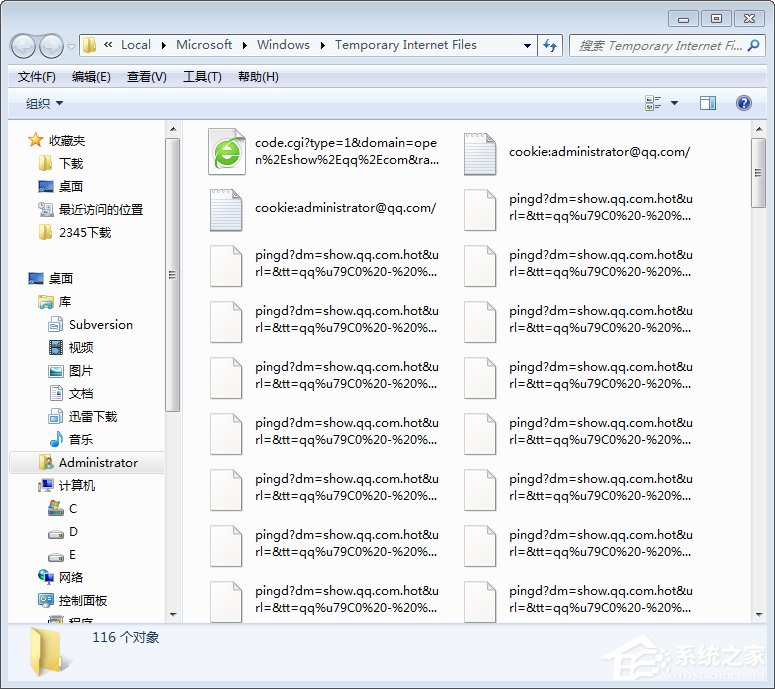Open 最近访问的位置 in favorites
Screen dimensions: 775x689
90,210
